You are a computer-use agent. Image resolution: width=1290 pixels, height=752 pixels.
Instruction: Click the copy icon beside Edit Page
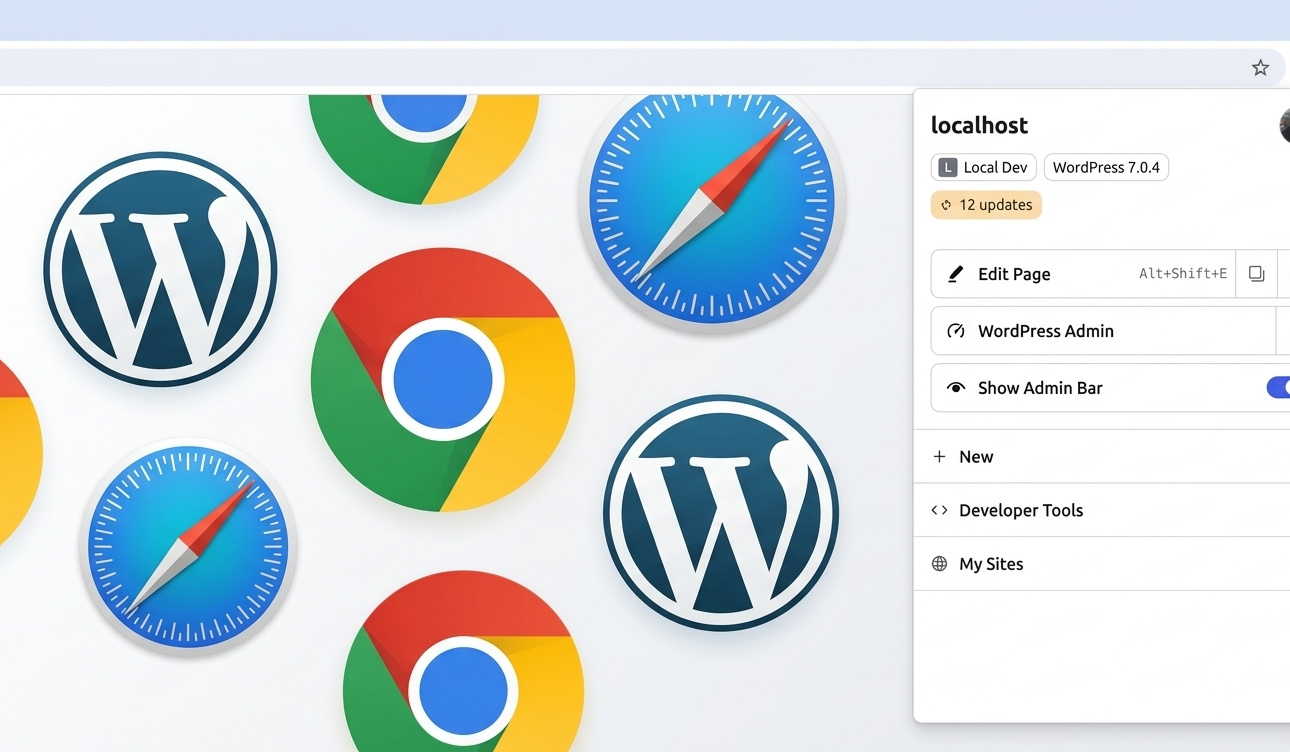tap(1256, 274)
